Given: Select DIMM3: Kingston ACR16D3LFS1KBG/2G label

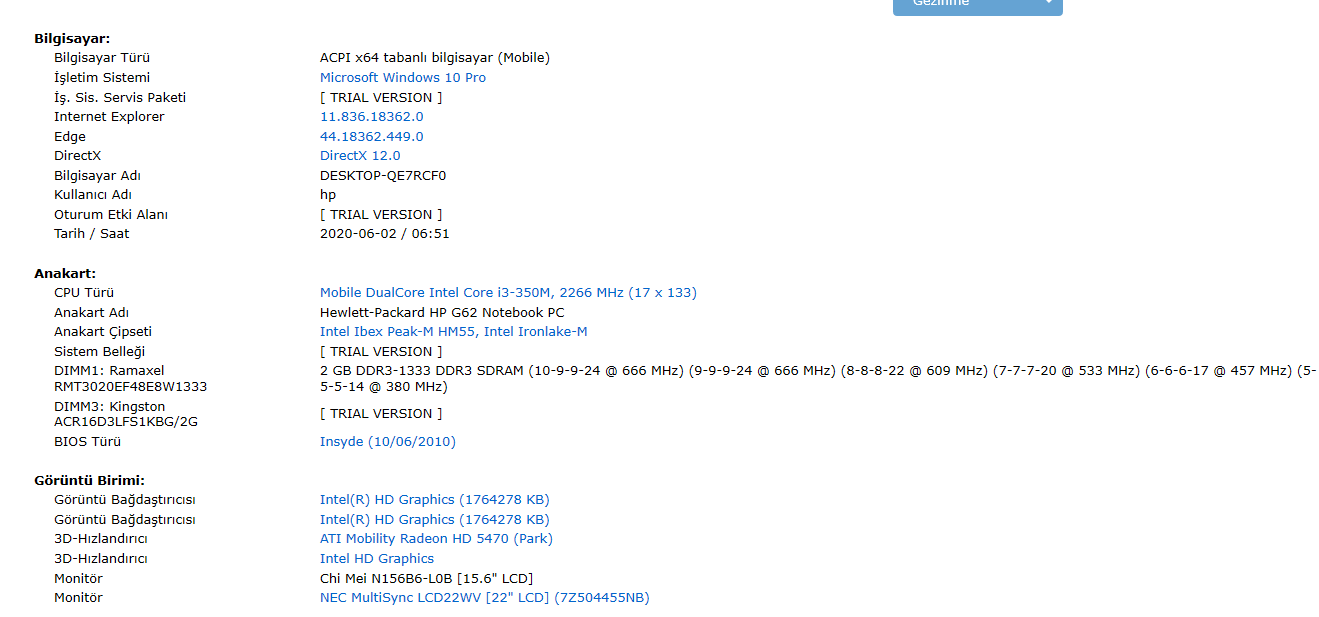Looking at the screenshot, I should tap(126, 414).
